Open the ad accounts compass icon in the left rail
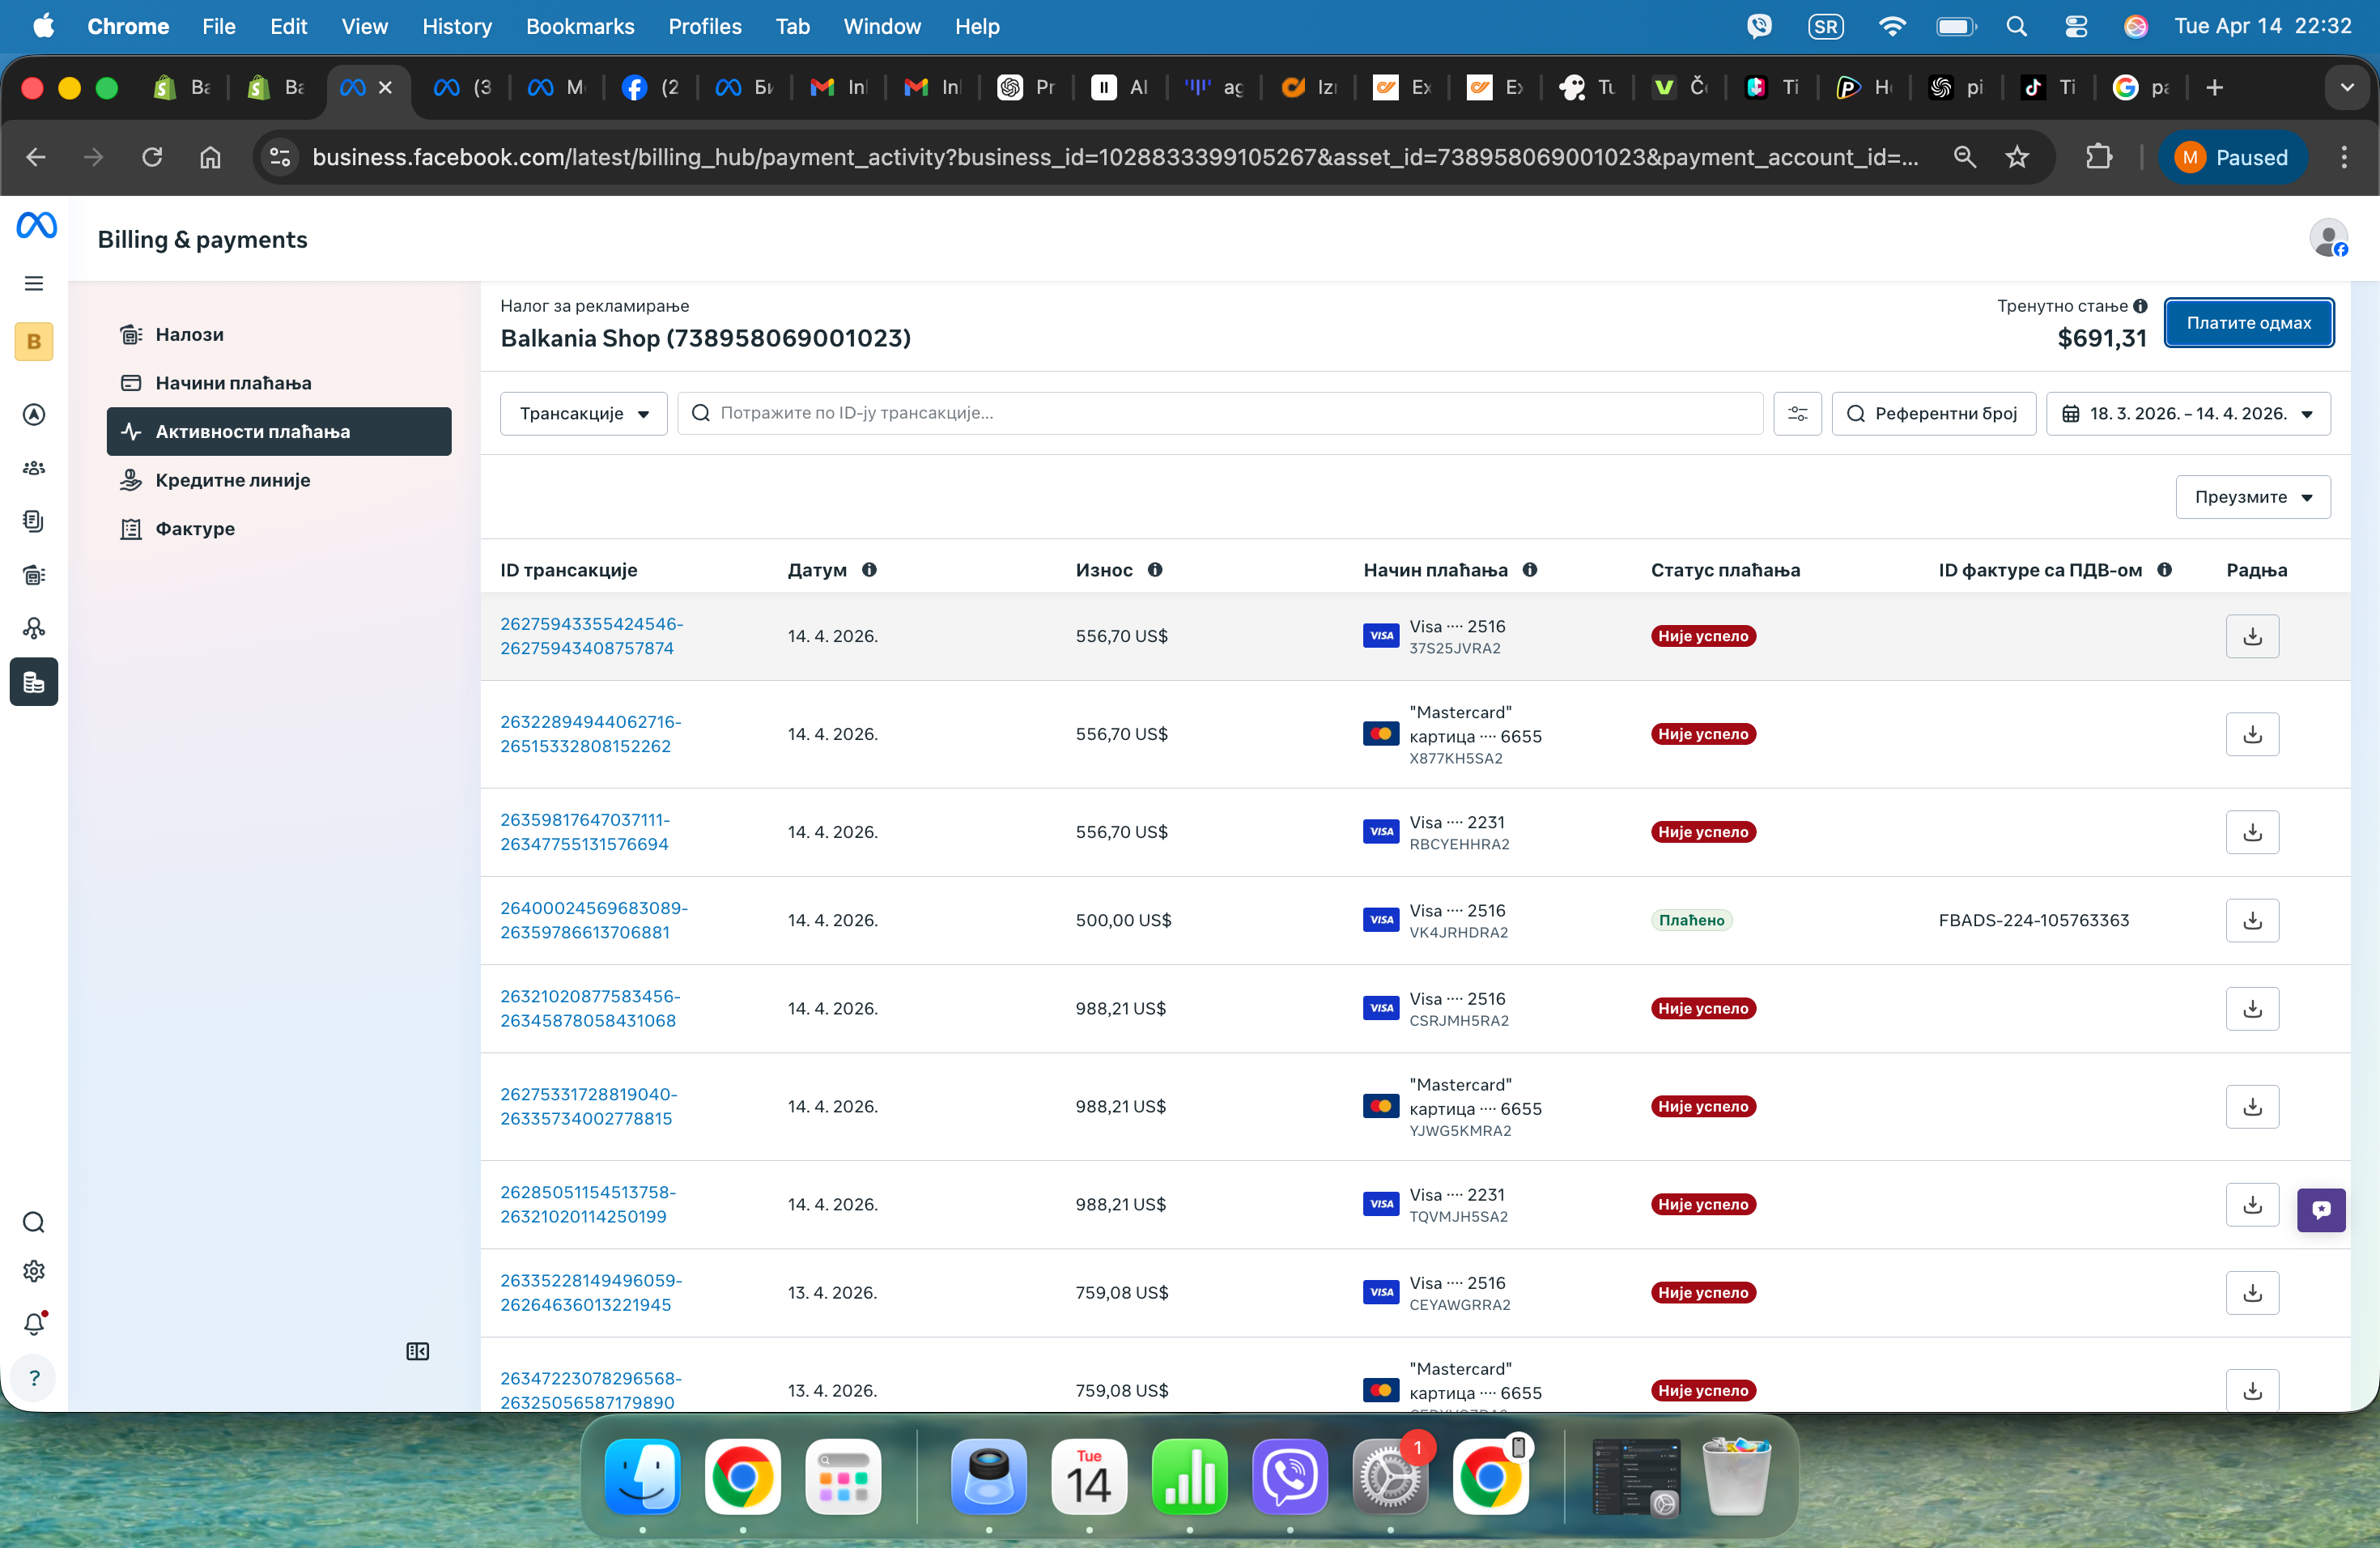The width and height of the screenshot is (2380, 1548). (34, 415)
